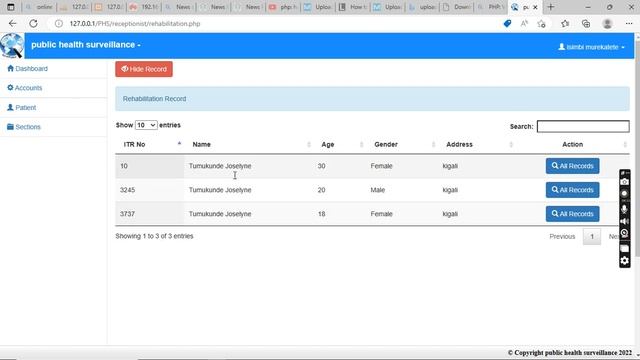The width and height of the screenshot is (640, 360).
Task: Open browser Collections icon
Action: (x=586, y=24)
